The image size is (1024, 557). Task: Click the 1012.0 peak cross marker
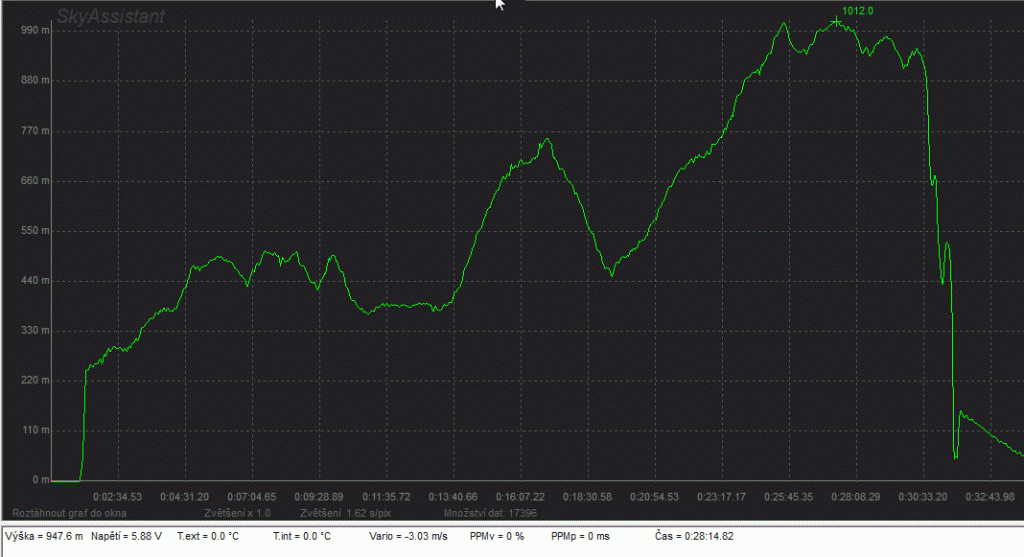(x=837, y=21)
